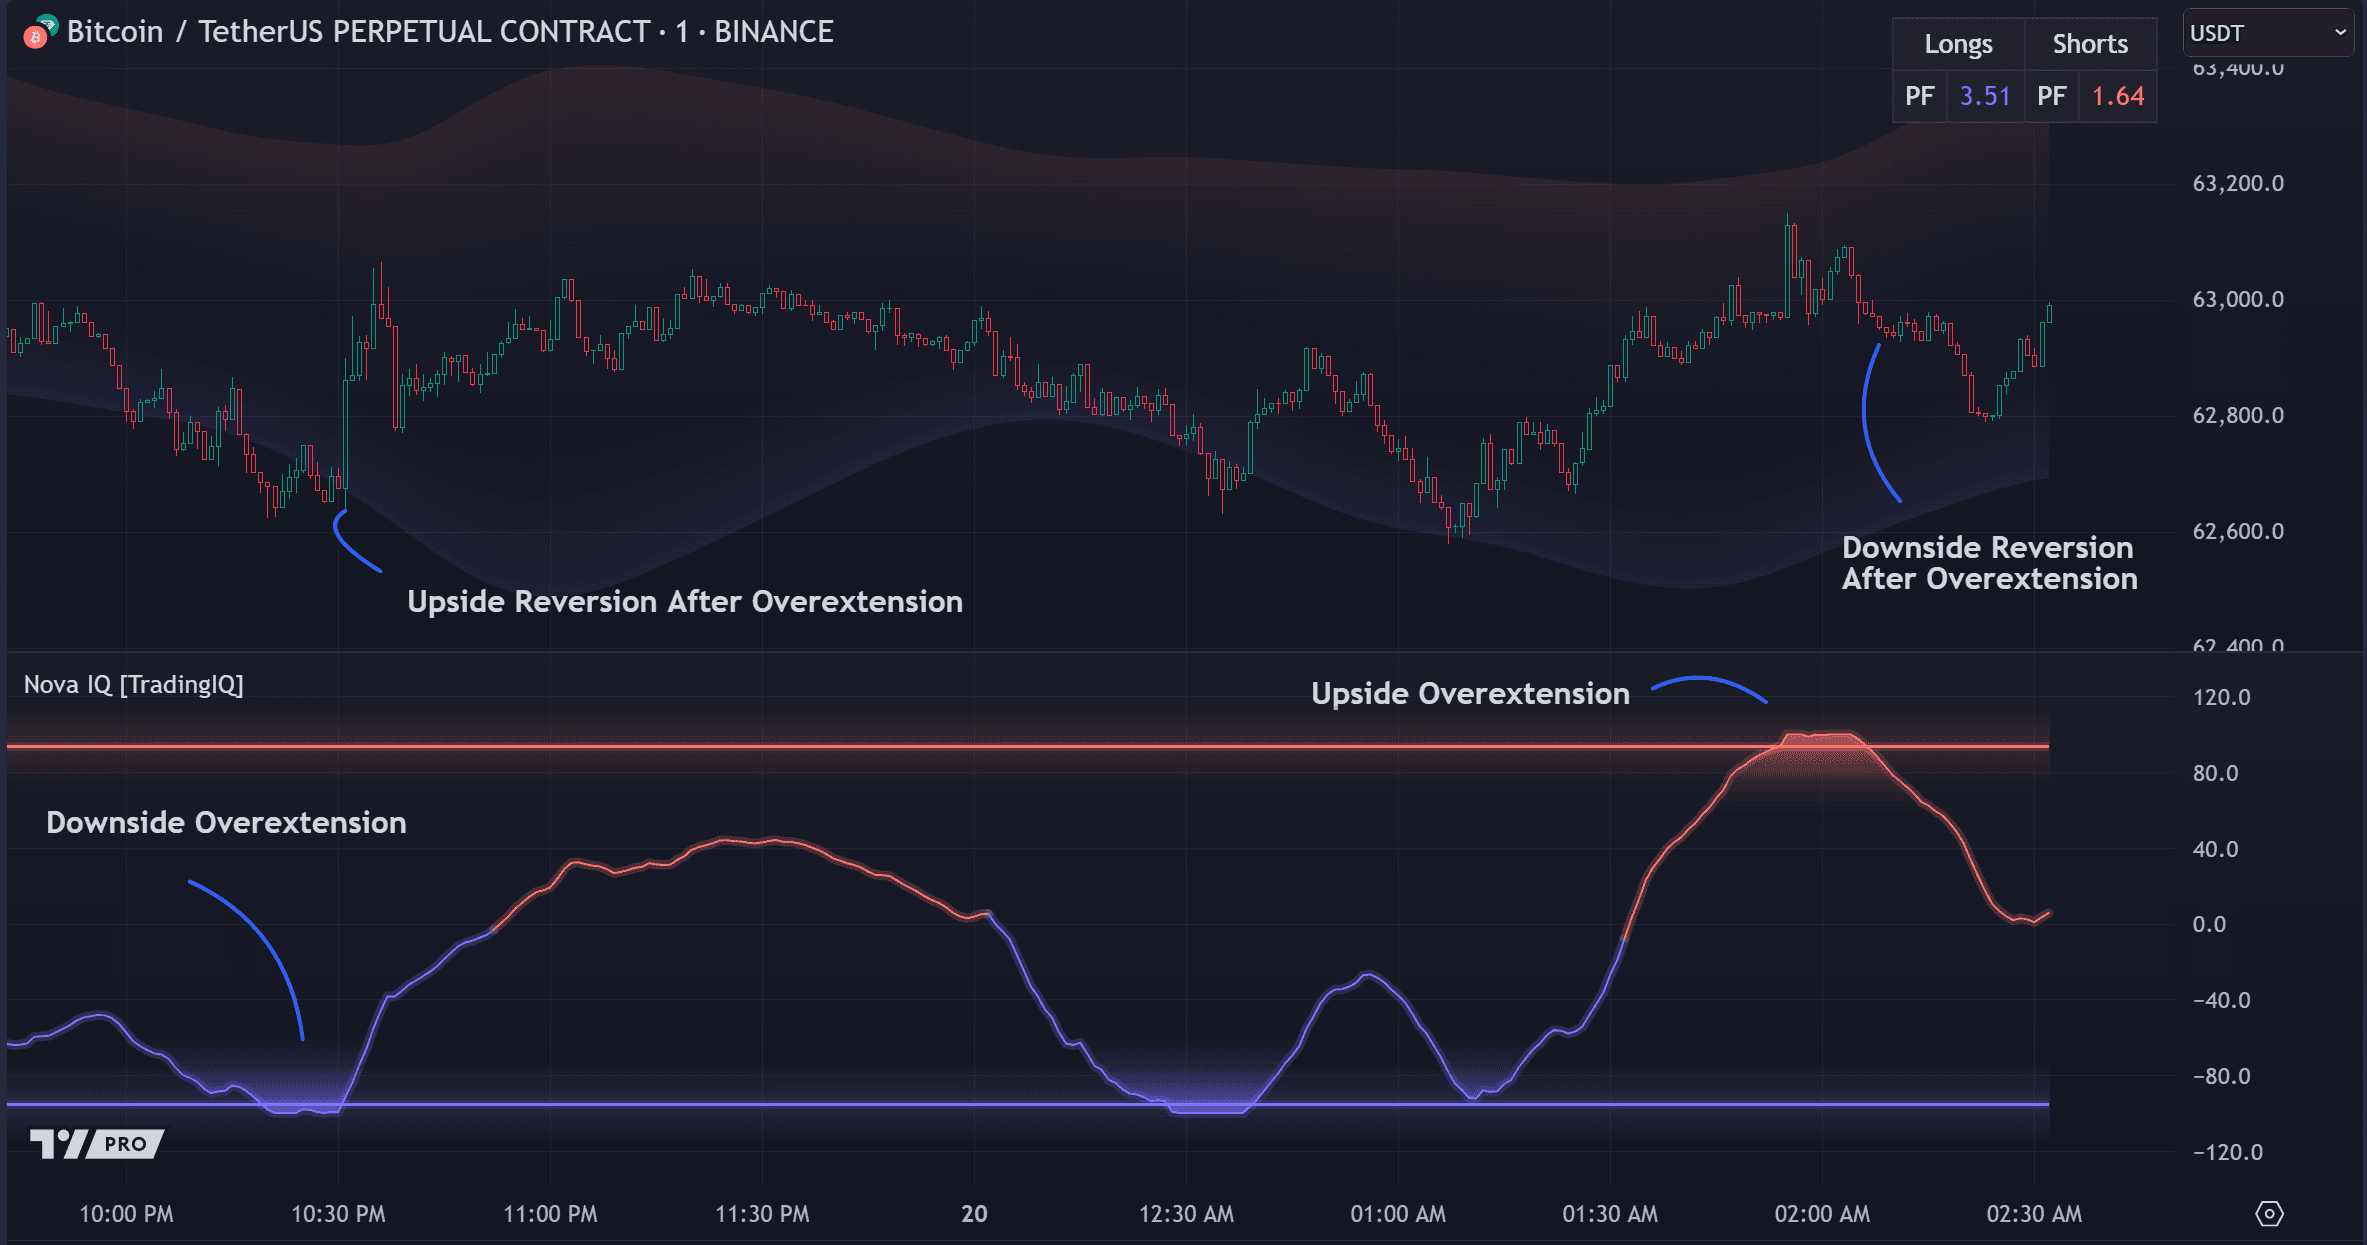Image resolution: width=2367 pixels, height=1245 pixels.
Task: Click the Bitcoin / TetherUS PERPETUAL CONTRACT title
Action: [x=450, y=32]
